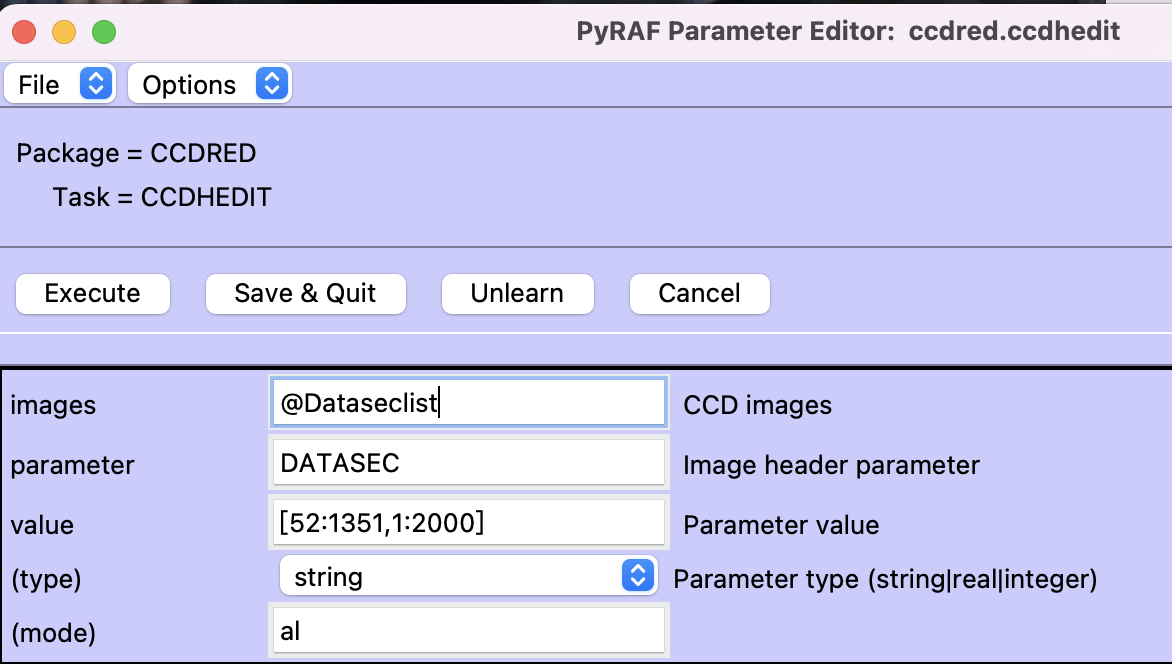Select the value field with [52:1351,1:2000]
The height and width of the screenshot is (664, 1172).
click(x=467, y=523)
